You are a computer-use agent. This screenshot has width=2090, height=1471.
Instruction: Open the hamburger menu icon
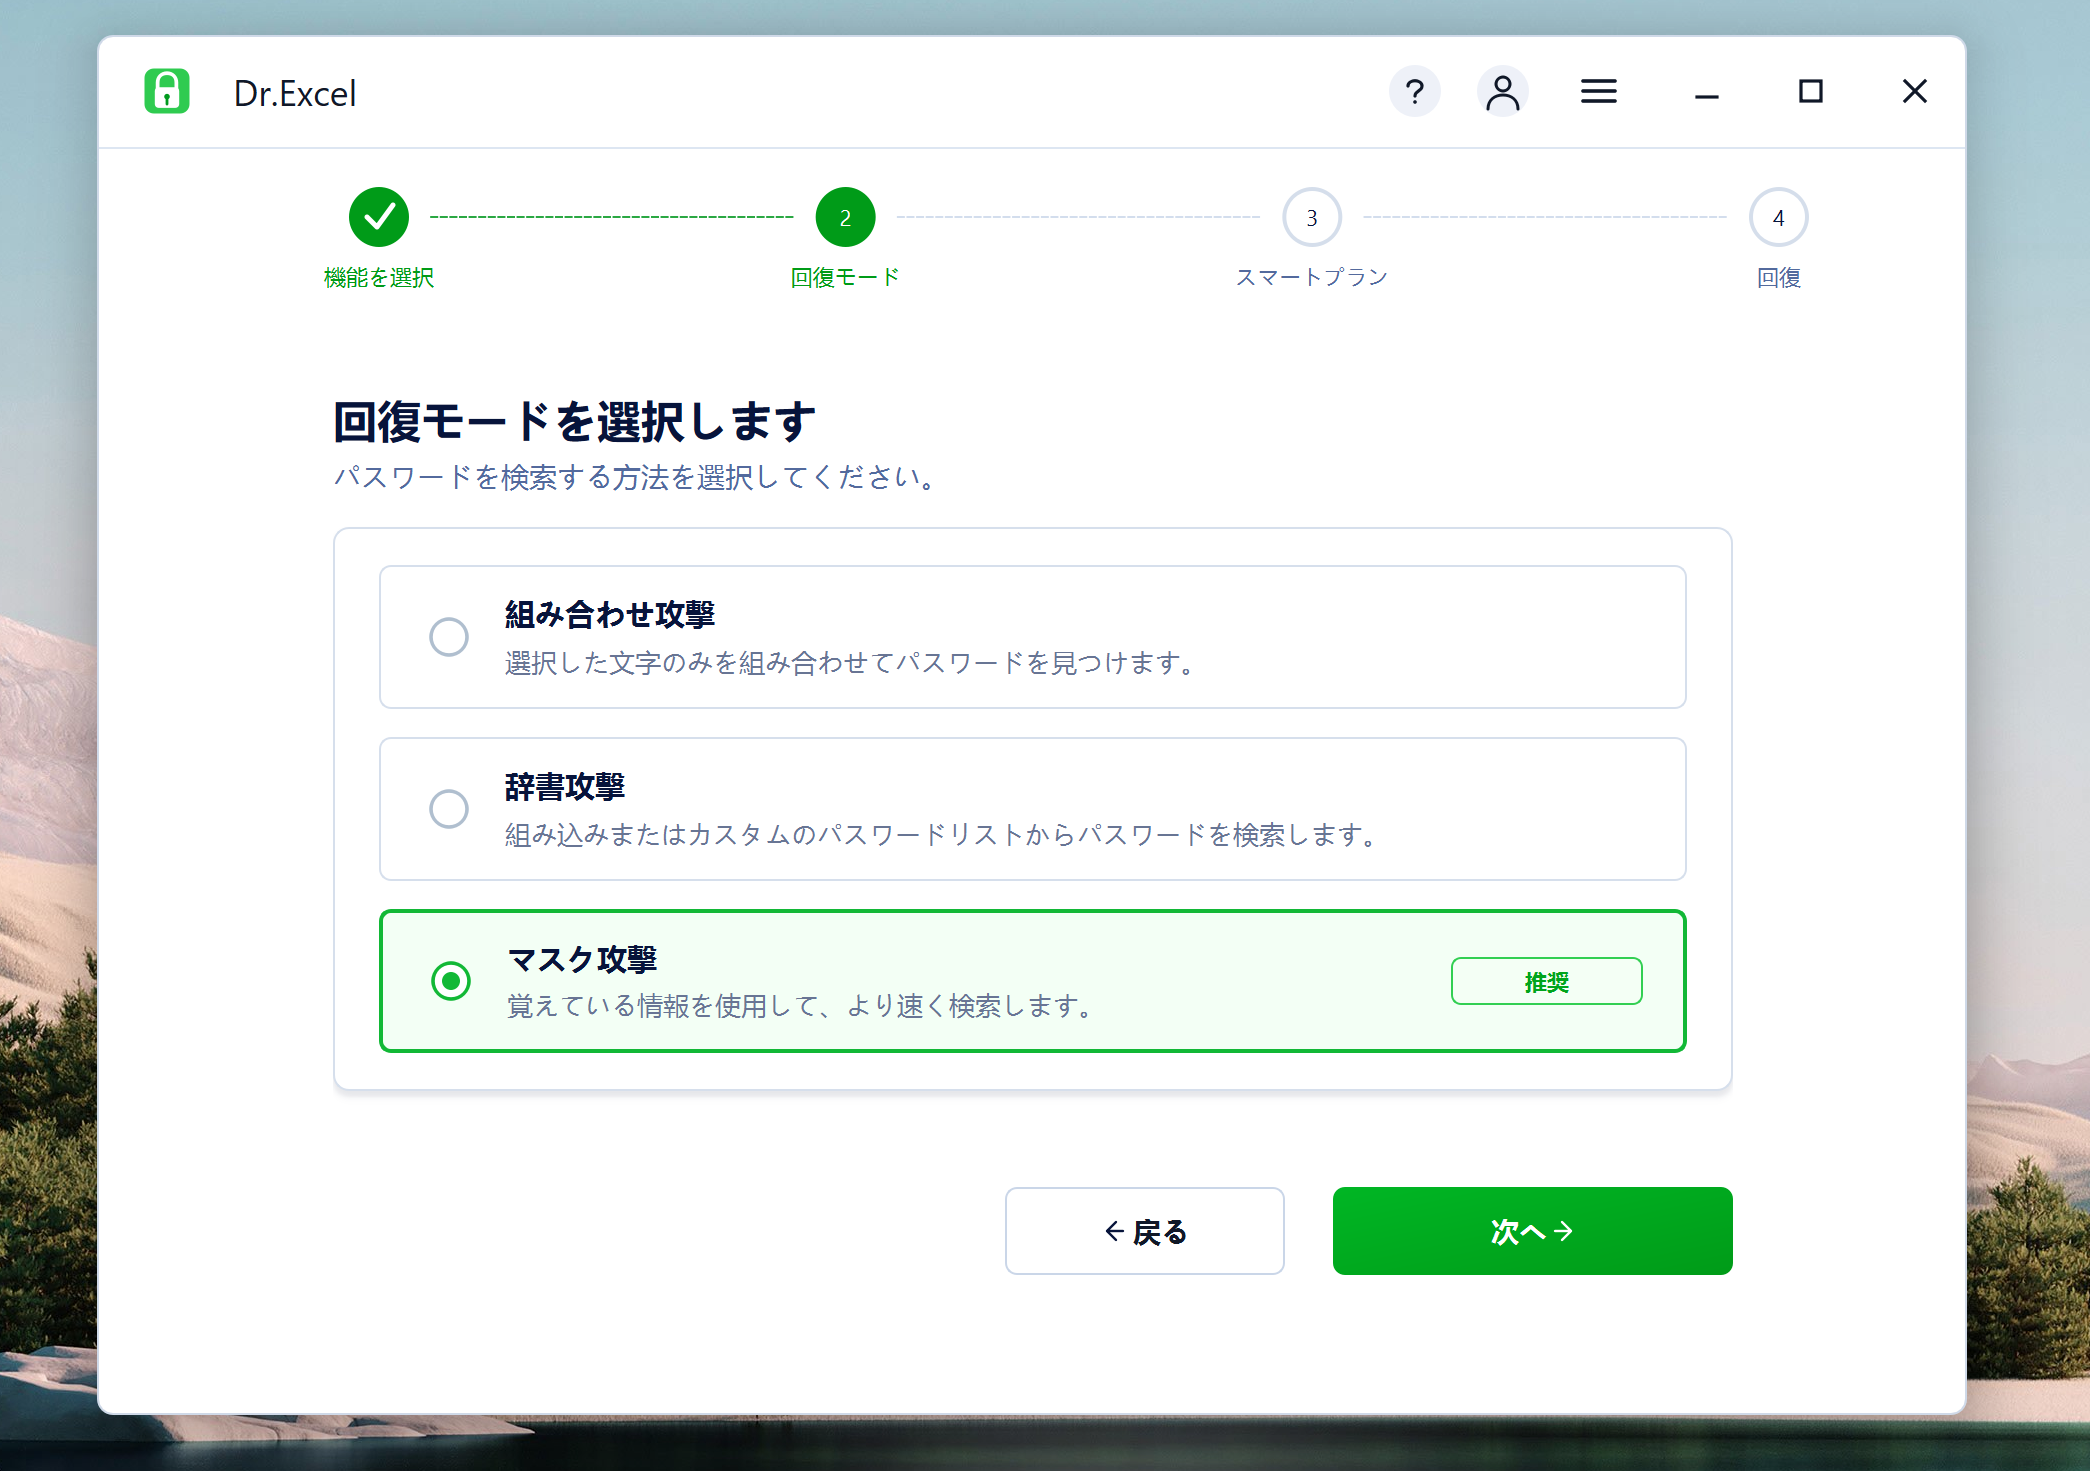pos(1598,92)
